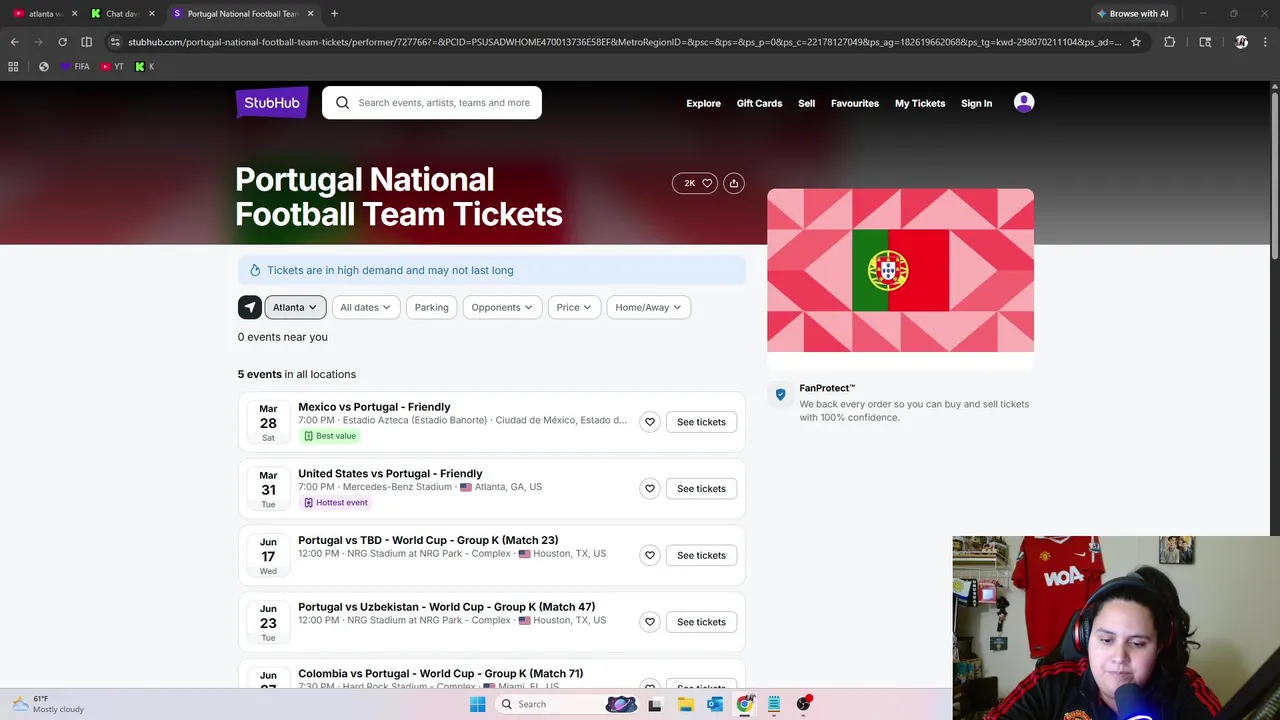See tickets for Portugal vs TBD Match 23
Image resolution: width=1280 pixels, height=720 pixels.
pyautogui.click(x=701, y=555)
